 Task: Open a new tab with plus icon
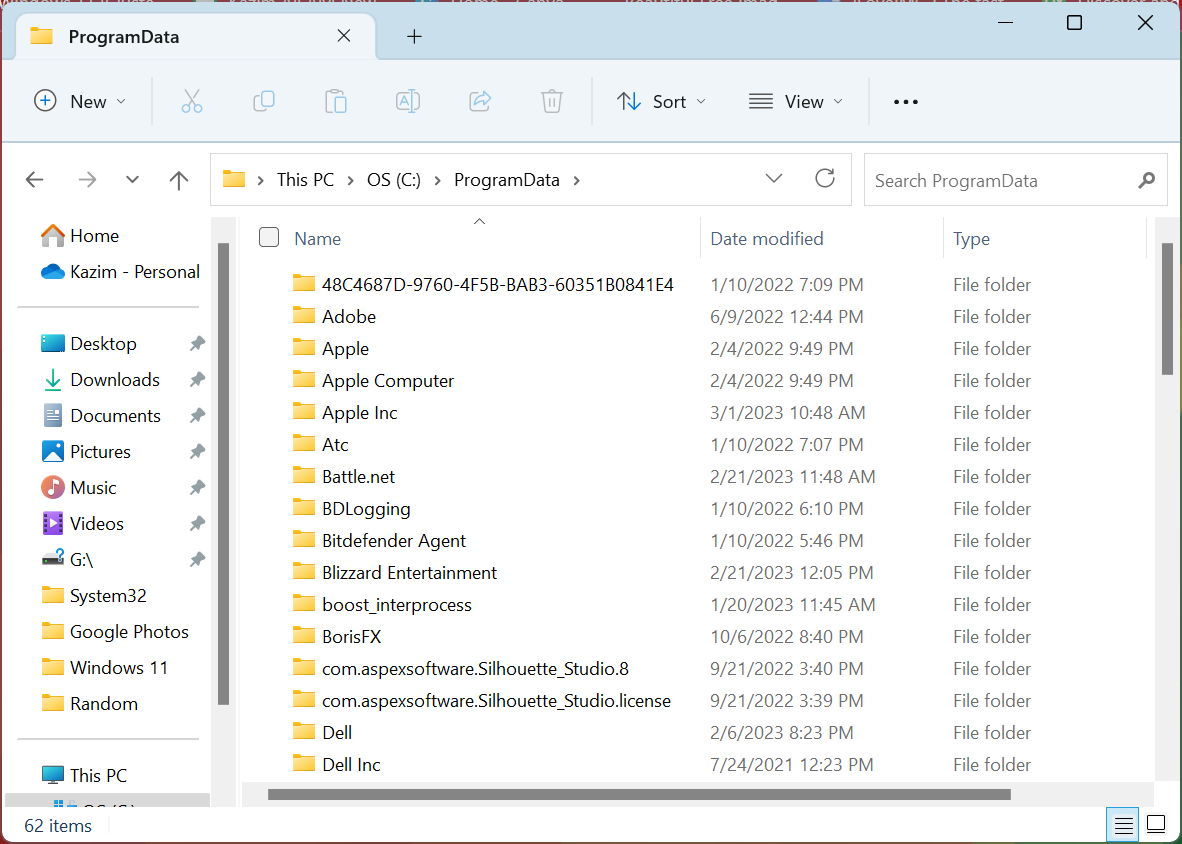[414, 36]
